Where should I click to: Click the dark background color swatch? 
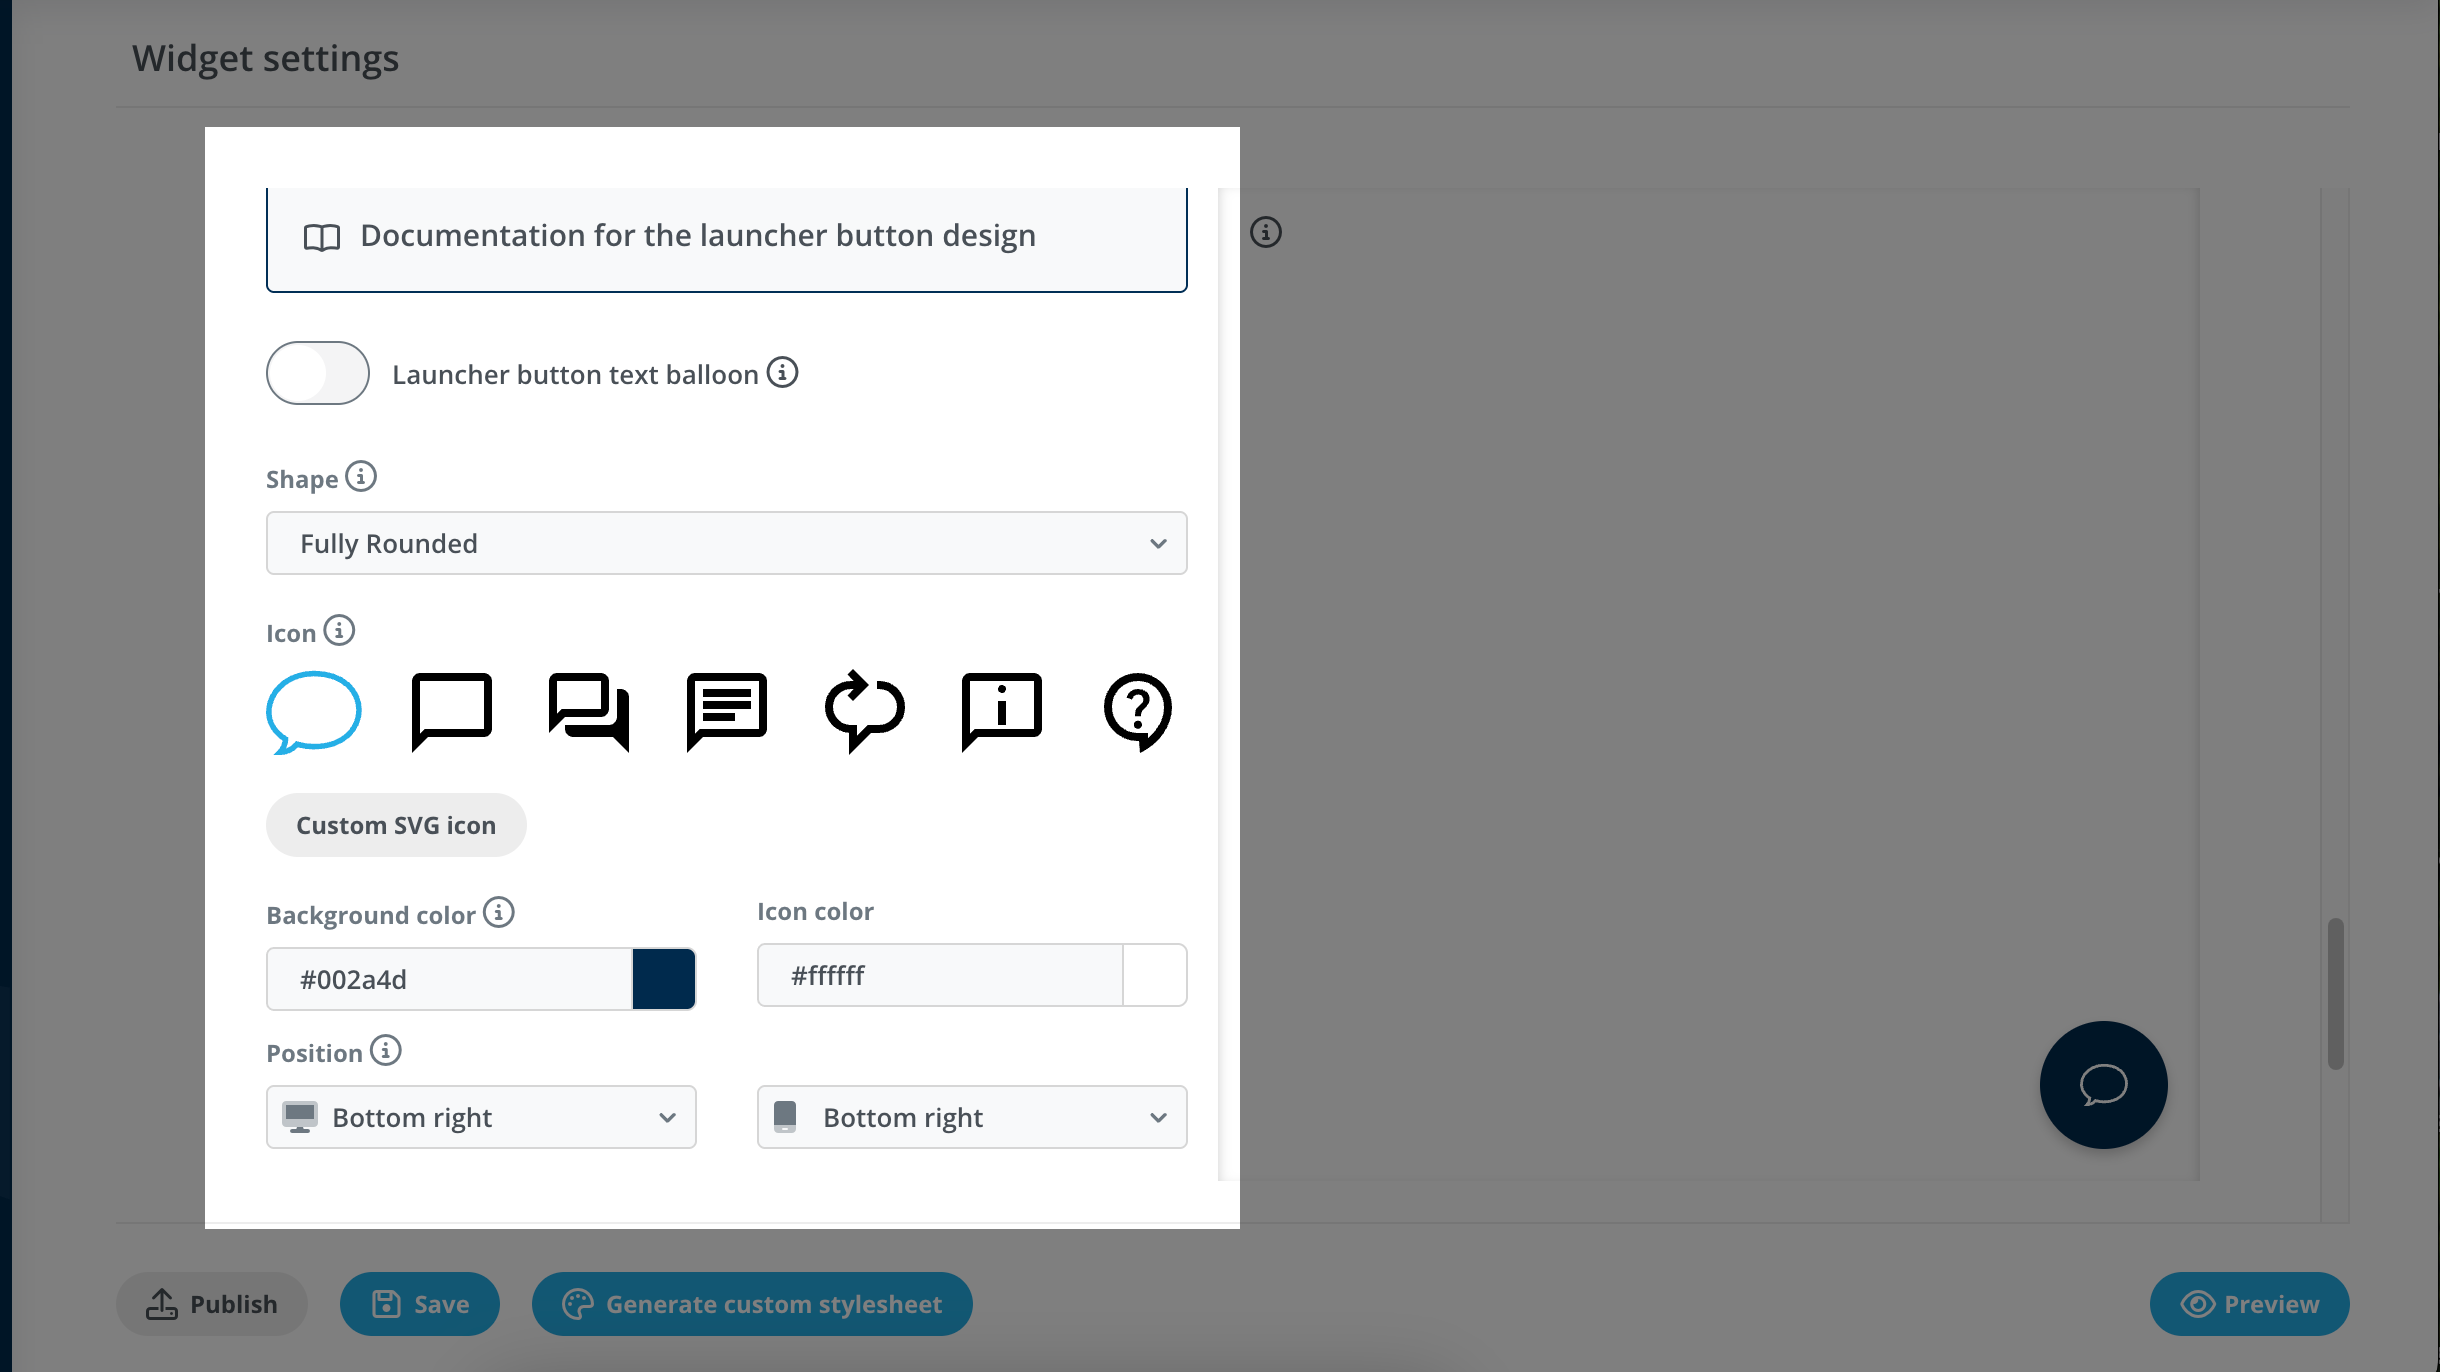click(664, 978)
